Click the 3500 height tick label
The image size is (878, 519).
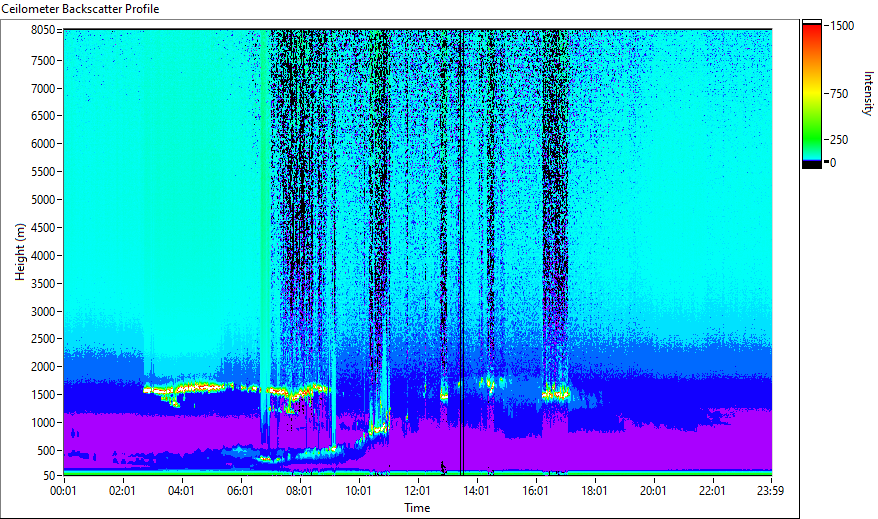point(43,284)
